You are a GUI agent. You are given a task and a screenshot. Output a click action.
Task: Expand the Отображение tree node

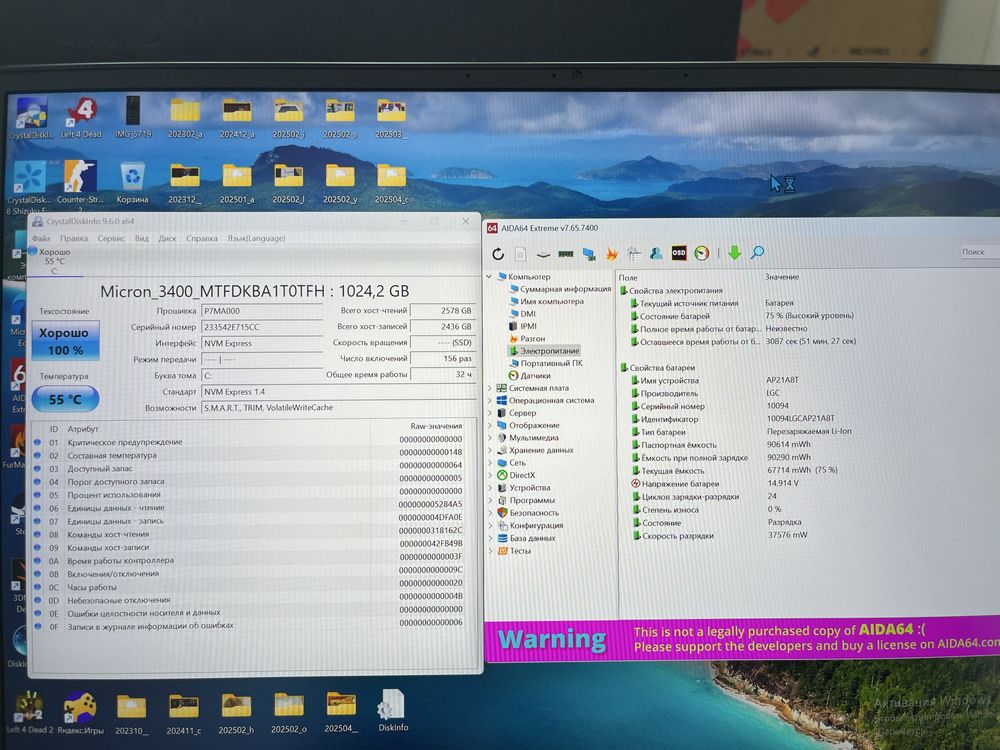[x=490, y=425]
